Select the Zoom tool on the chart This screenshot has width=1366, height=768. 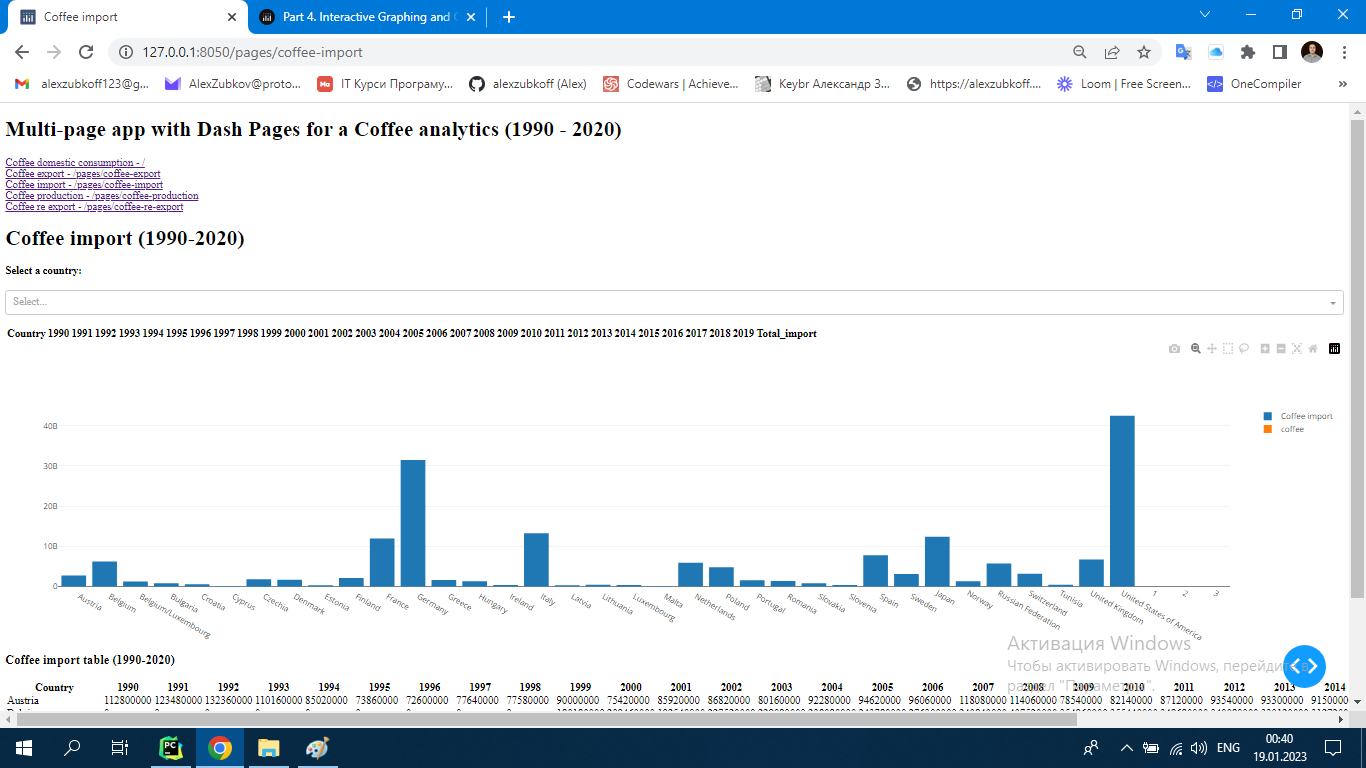click(1195, 348)
